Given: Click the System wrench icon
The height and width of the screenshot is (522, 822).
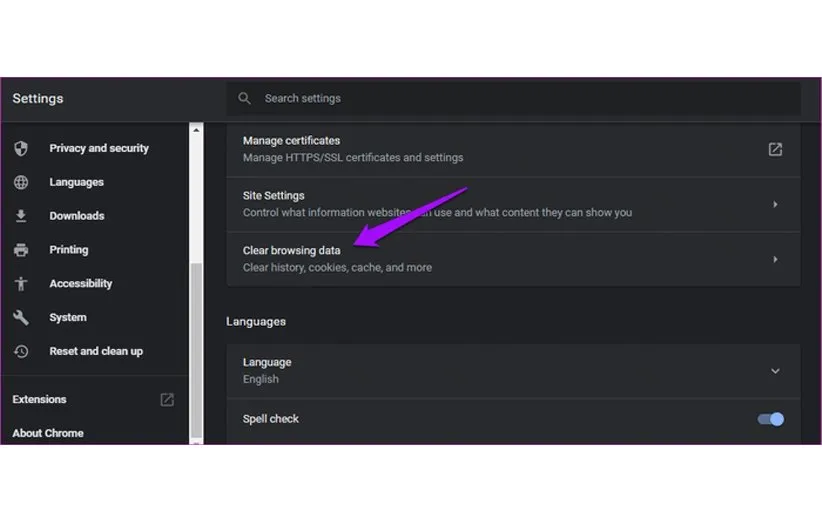Looking at the screenshot, I should (21, 318).
